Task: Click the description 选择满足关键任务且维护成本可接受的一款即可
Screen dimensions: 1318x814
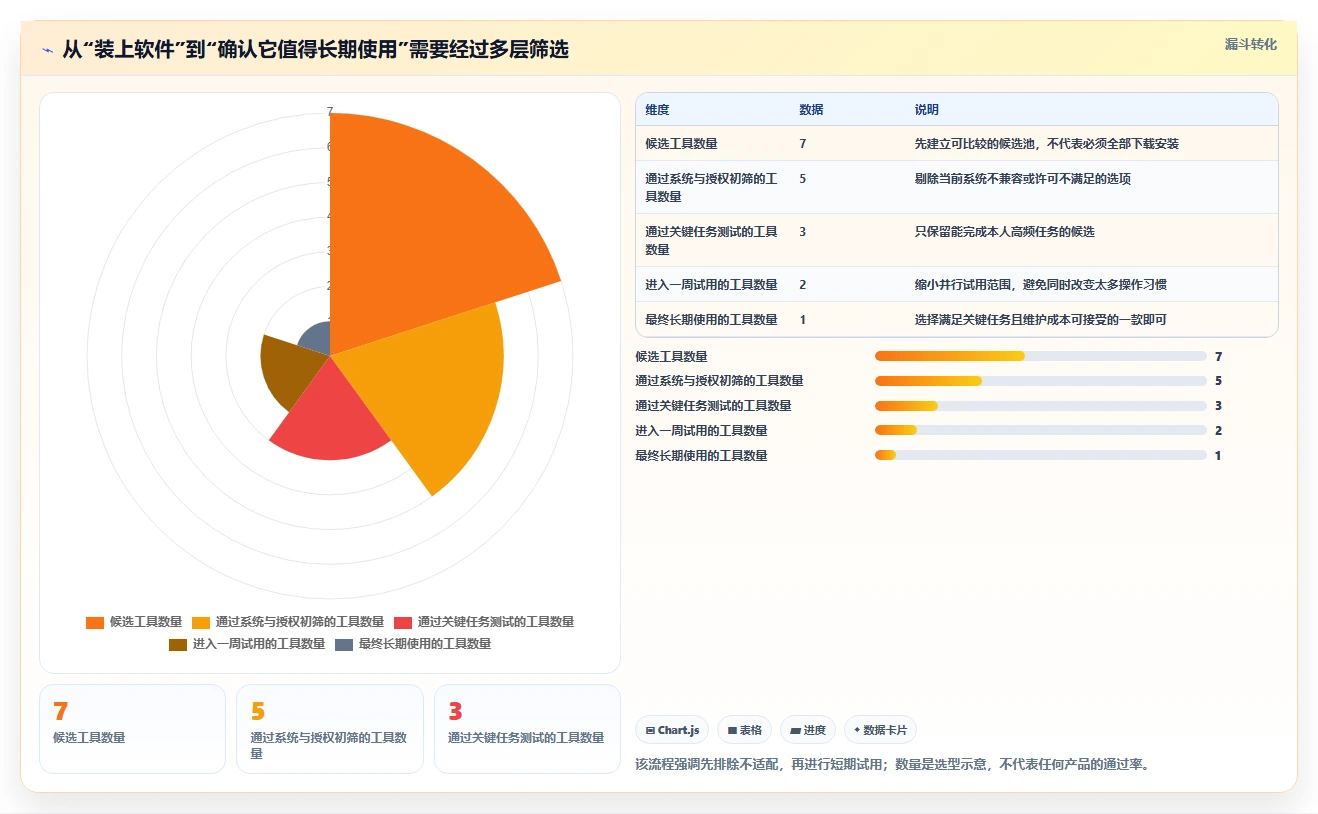Action: pyautogui.click(x=1040, y=320)
